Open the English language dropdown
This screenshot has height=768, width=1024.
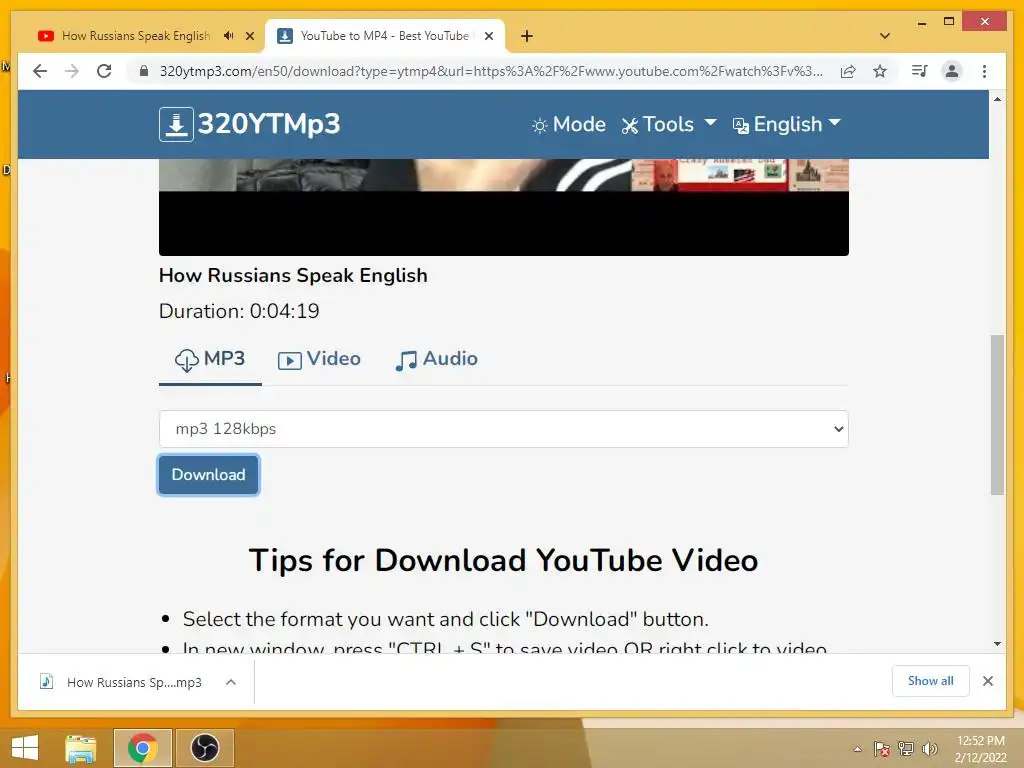click(786, 124)
